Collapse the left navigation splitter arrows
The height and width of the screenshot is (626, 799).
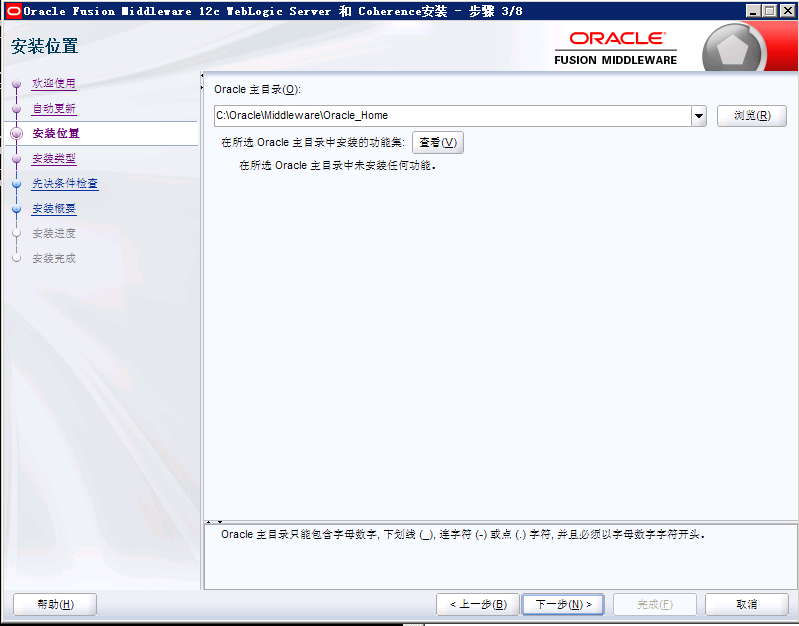tap(202, 82)
